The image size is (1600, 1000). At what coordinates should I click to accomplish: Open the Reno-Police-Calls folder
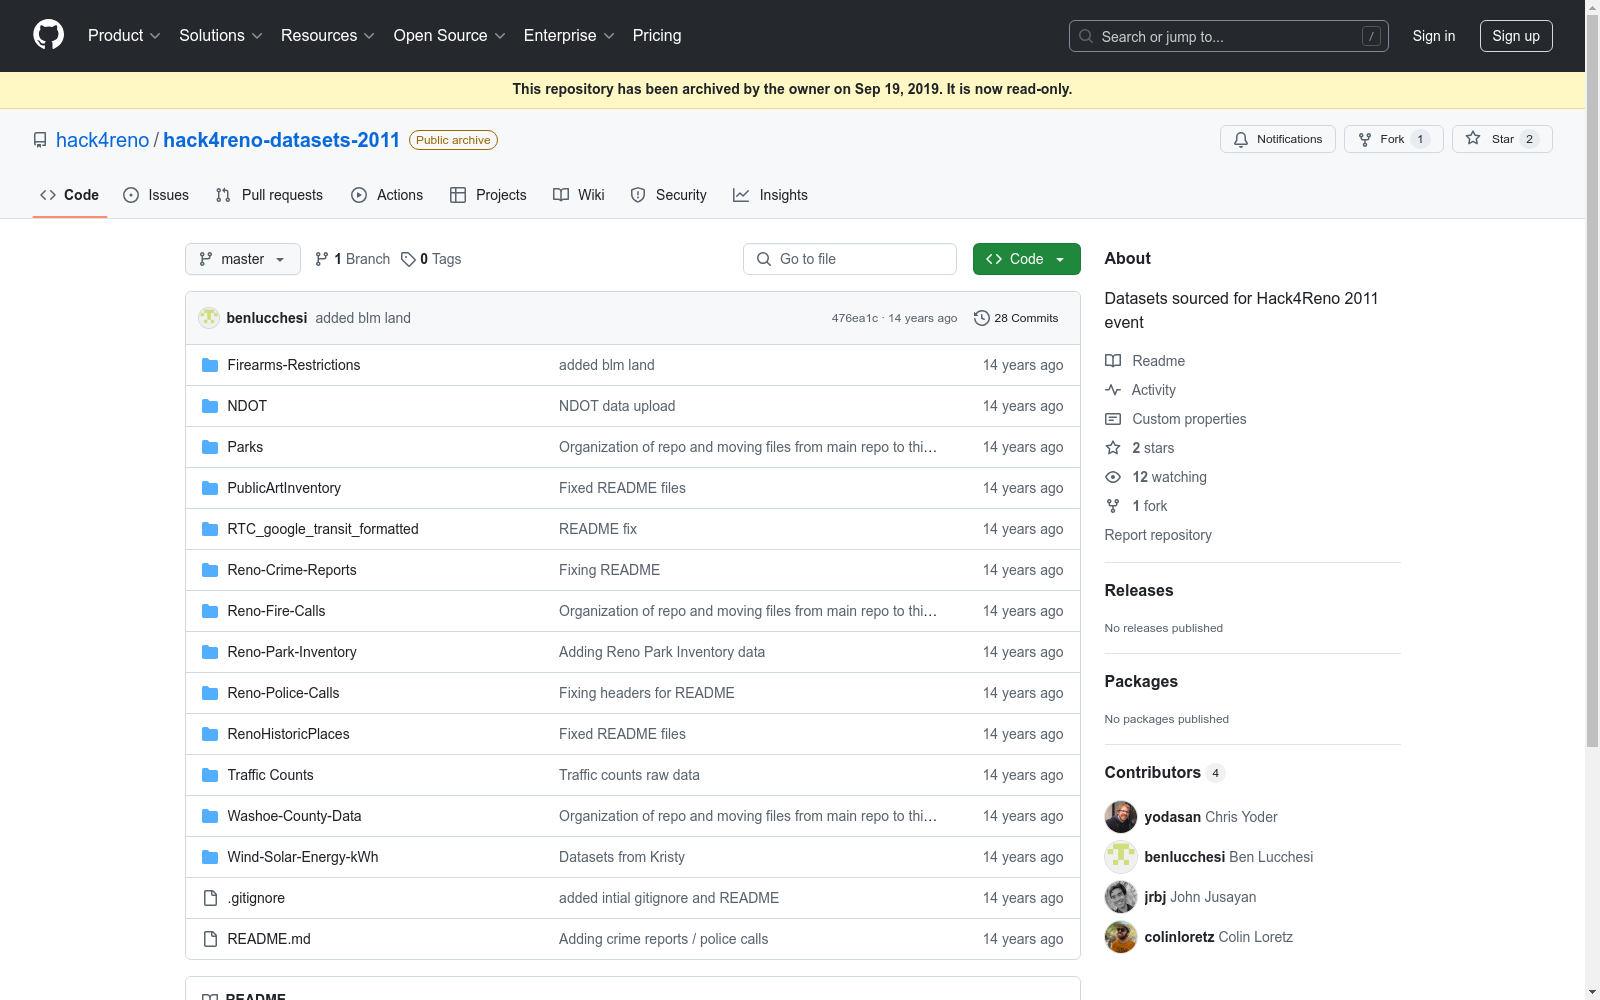283,693
